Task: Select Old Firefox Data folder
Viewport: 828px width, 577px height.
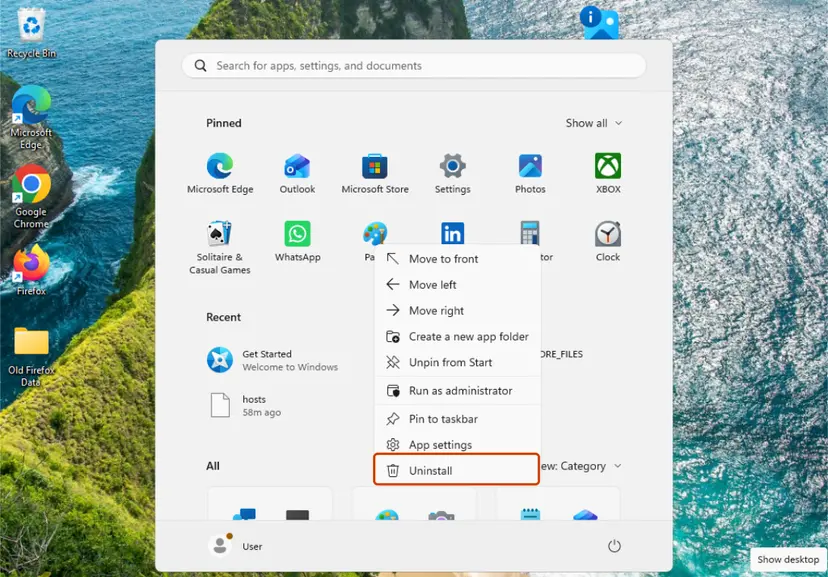Action: (x=31, y=357)
